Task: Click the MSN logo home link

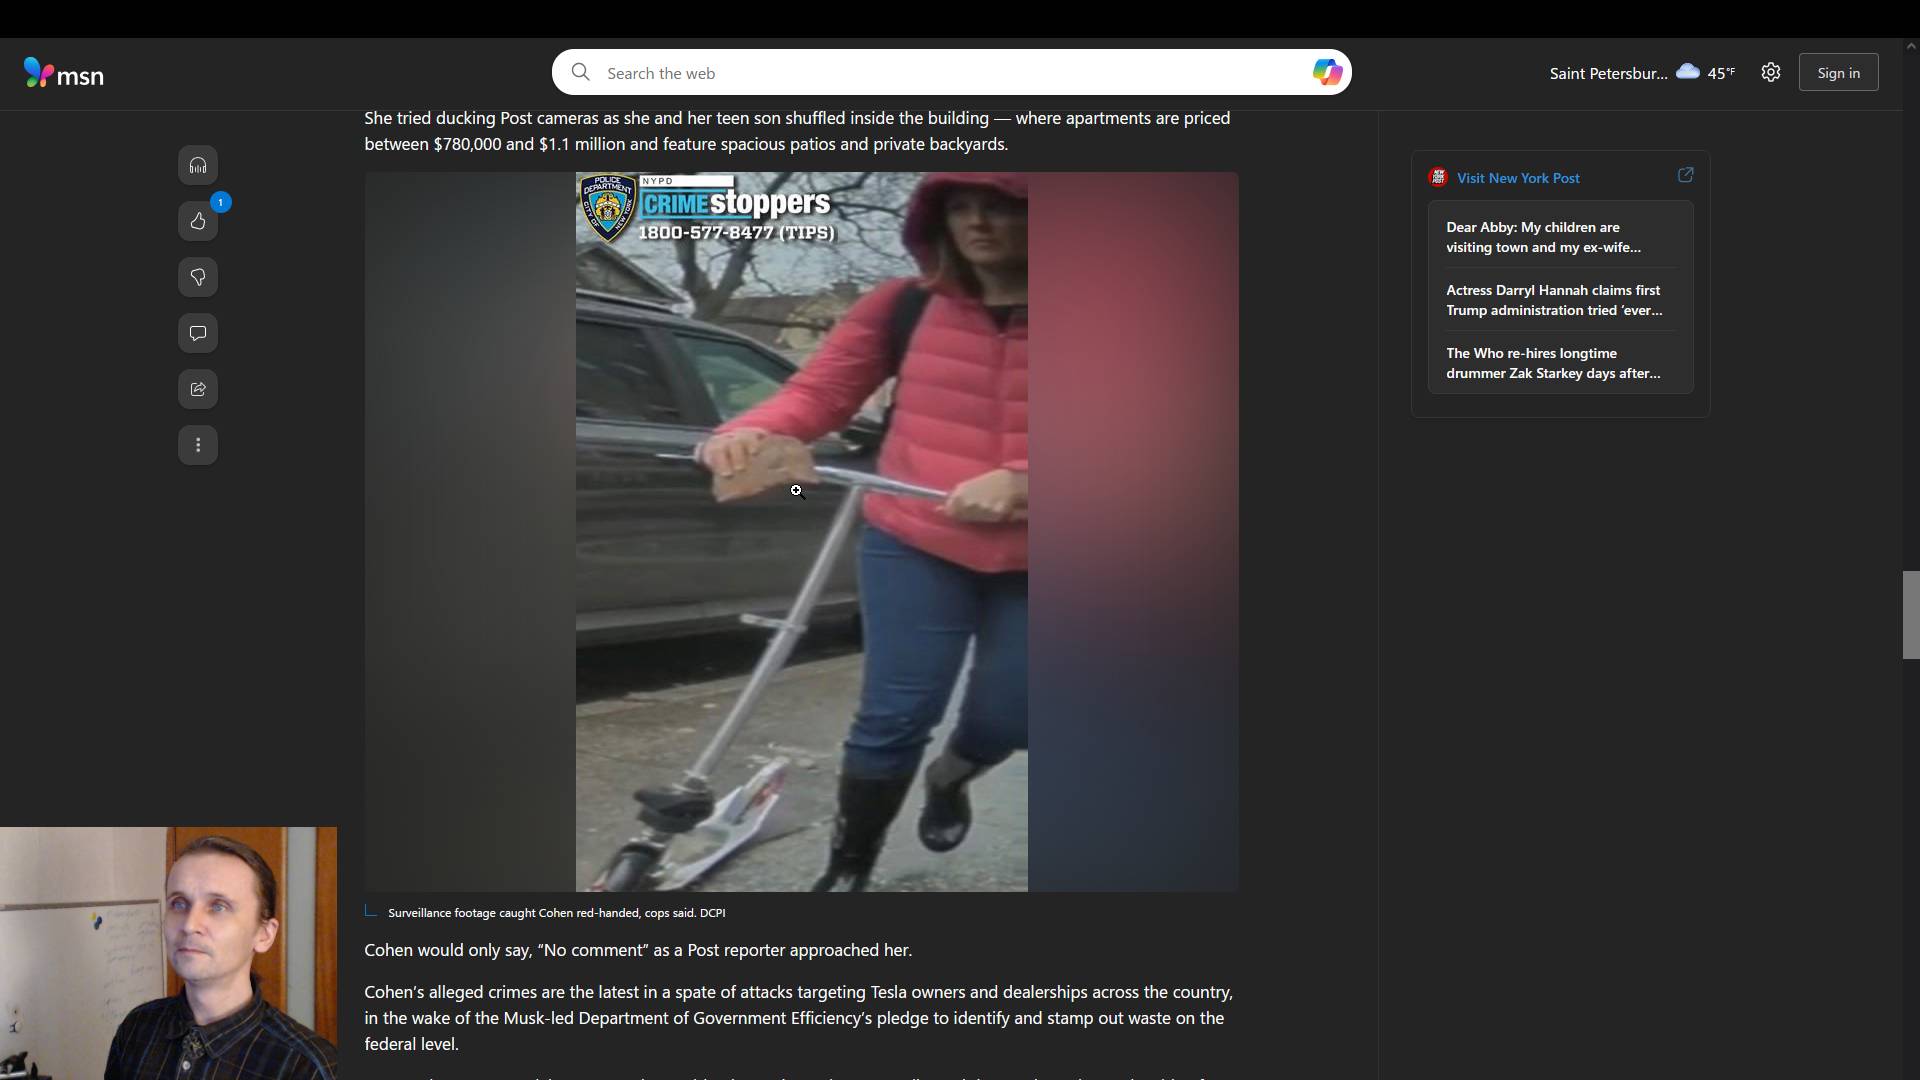Action: pos(64,73)
